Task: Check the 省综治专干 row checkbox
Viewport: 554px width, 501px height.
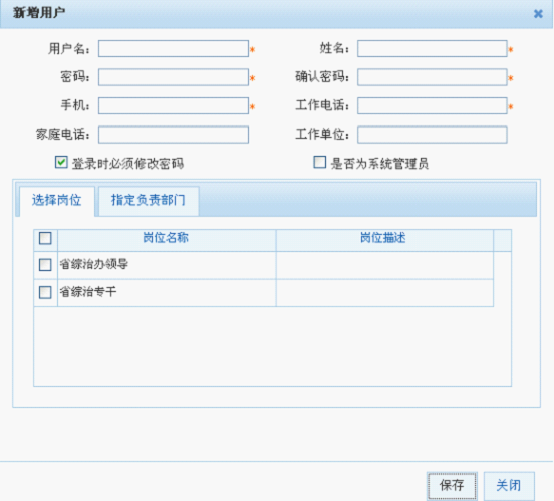Action: pyautogui.click(x=45, y=292)
